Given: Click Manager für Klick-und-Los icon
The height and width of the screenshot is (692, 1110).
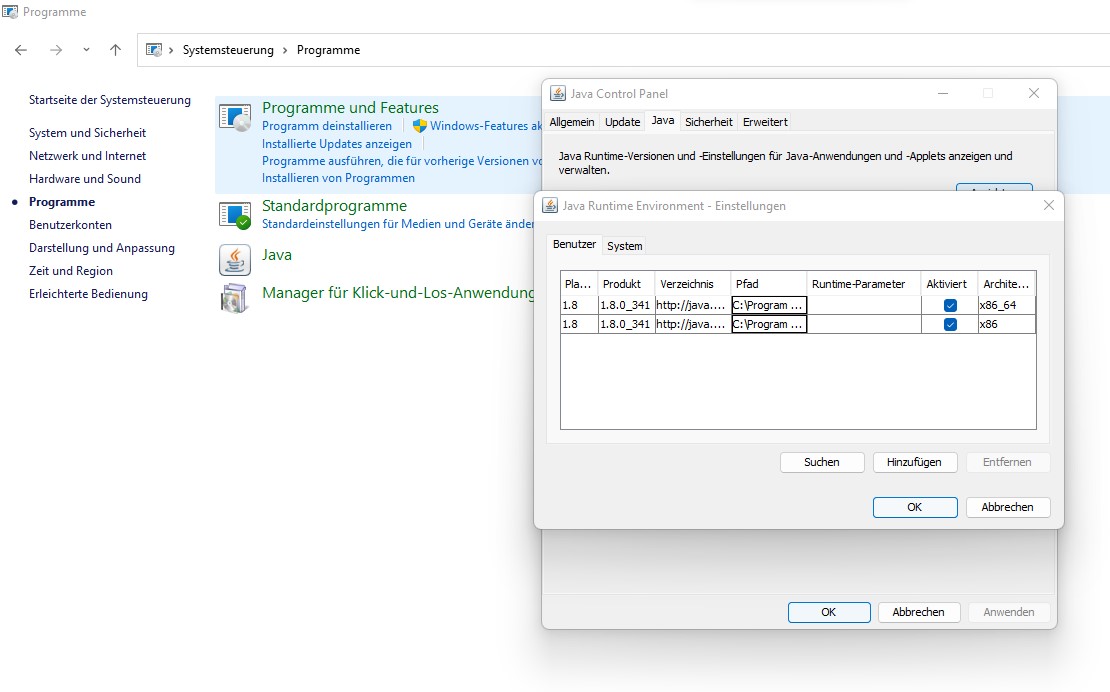Looking at the screenshot, I should tap(235, 297).
